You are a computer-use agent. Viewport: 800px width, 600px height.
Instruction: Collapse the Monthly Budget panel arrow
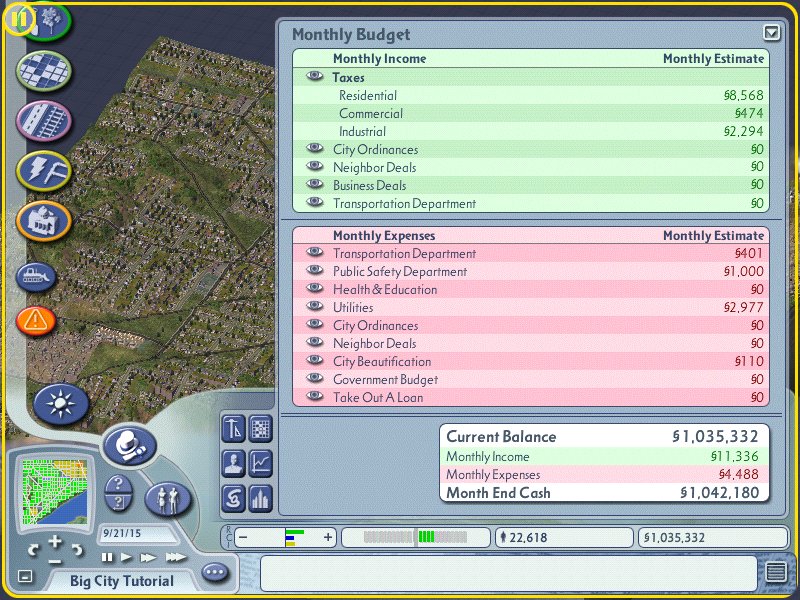pyautogui.click(x=771, y=33)
